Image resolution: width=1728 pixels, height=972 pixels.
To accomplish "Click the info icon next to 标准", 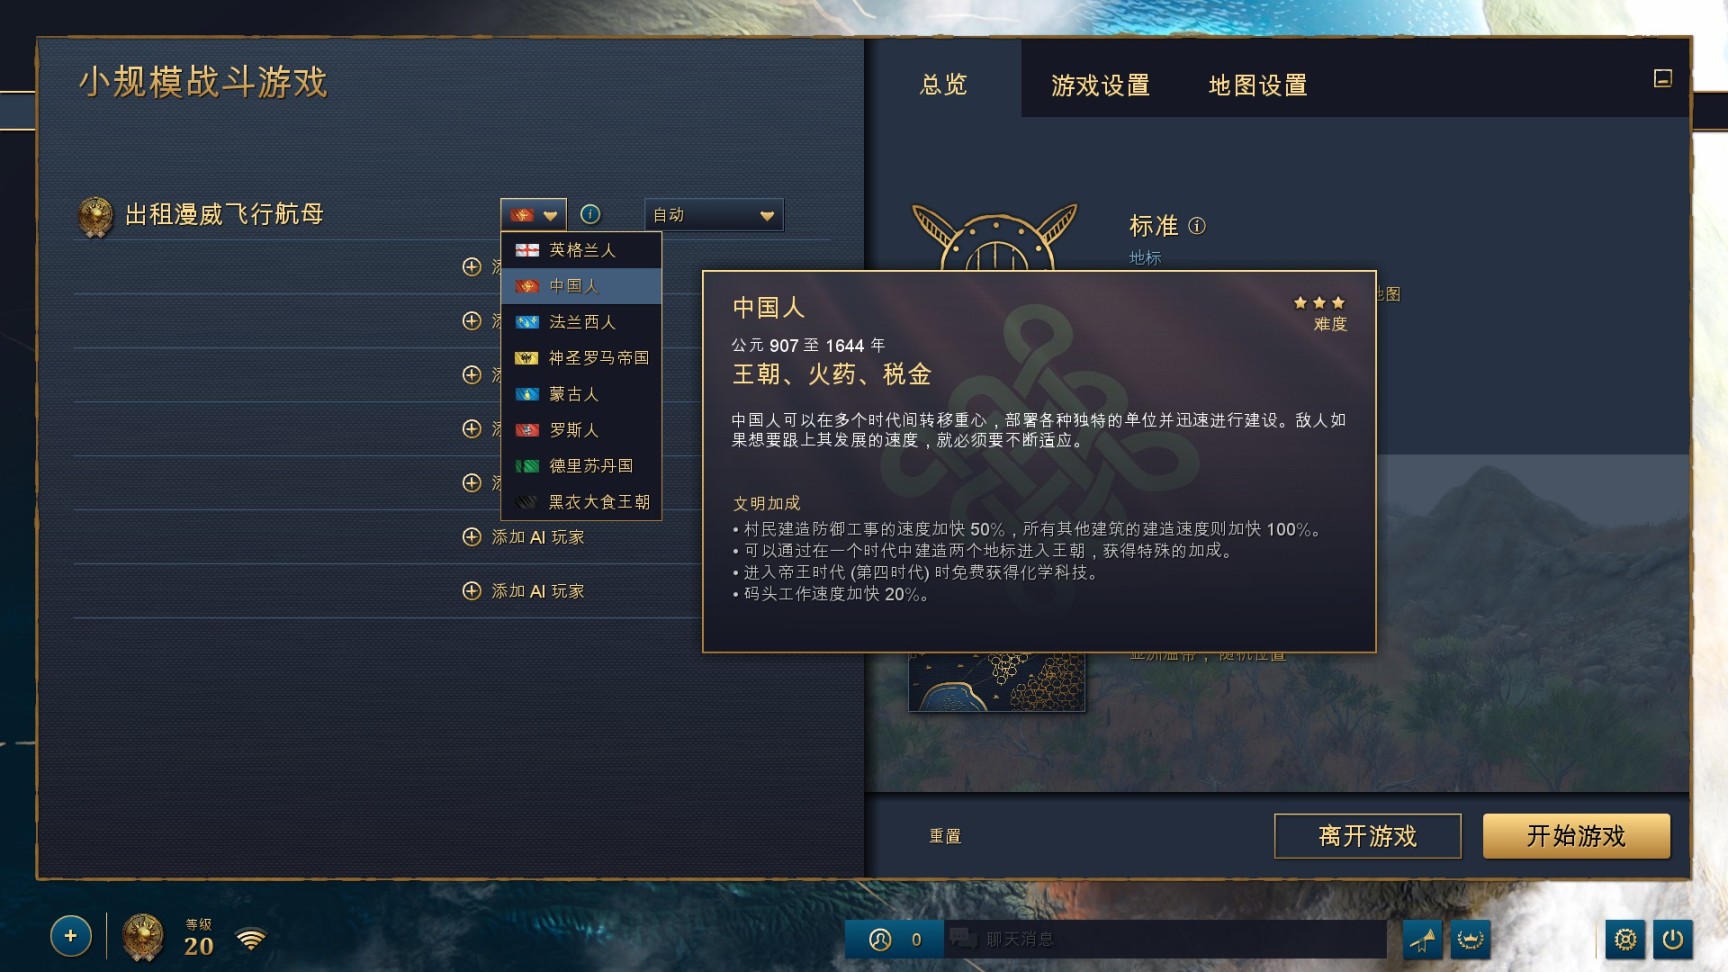I will [1197, 226].
